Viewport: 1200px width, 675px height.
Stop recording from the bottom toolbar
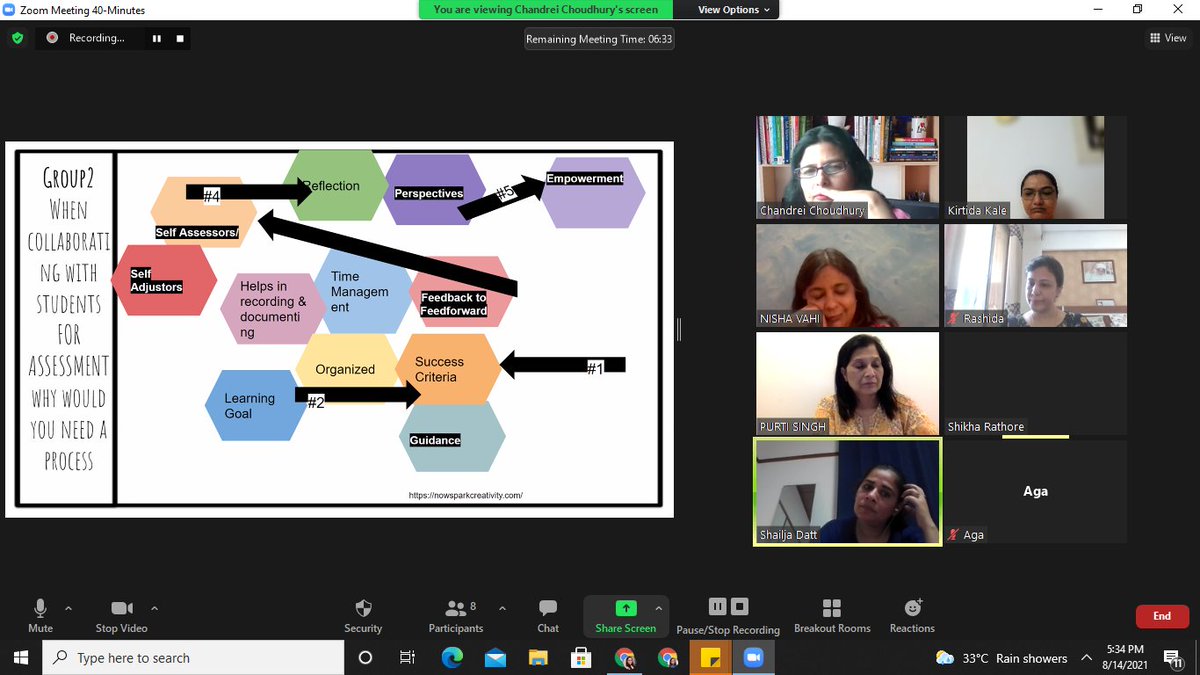point(739,606)
